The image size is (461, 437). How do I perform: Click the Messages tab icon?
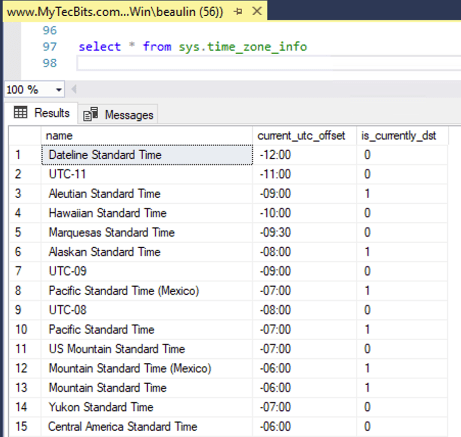[90, 114]
